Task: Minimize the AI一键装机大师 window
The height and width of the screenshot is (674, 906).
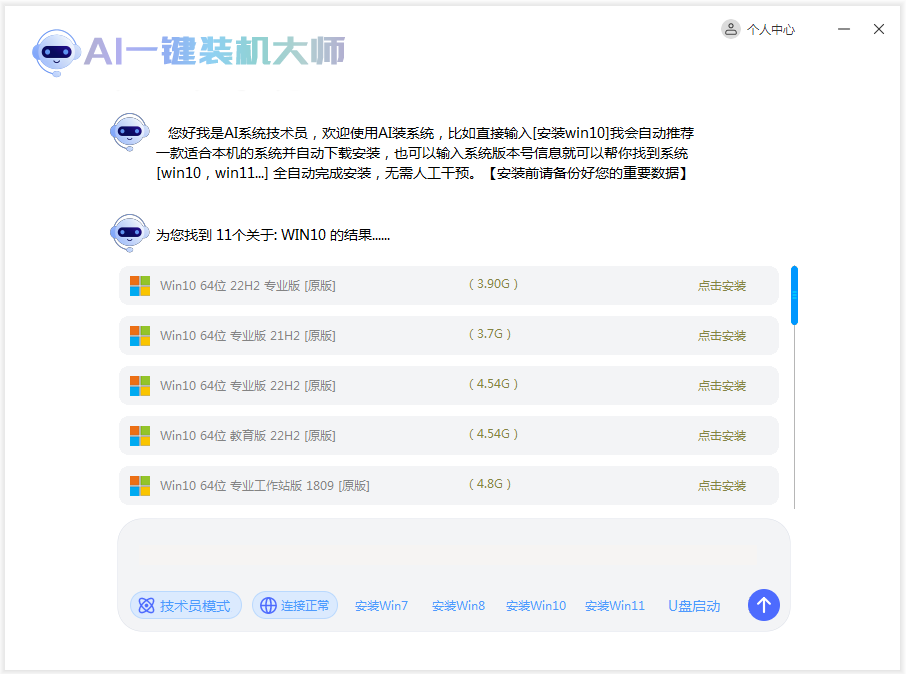Action: click(x=844, y=29)
